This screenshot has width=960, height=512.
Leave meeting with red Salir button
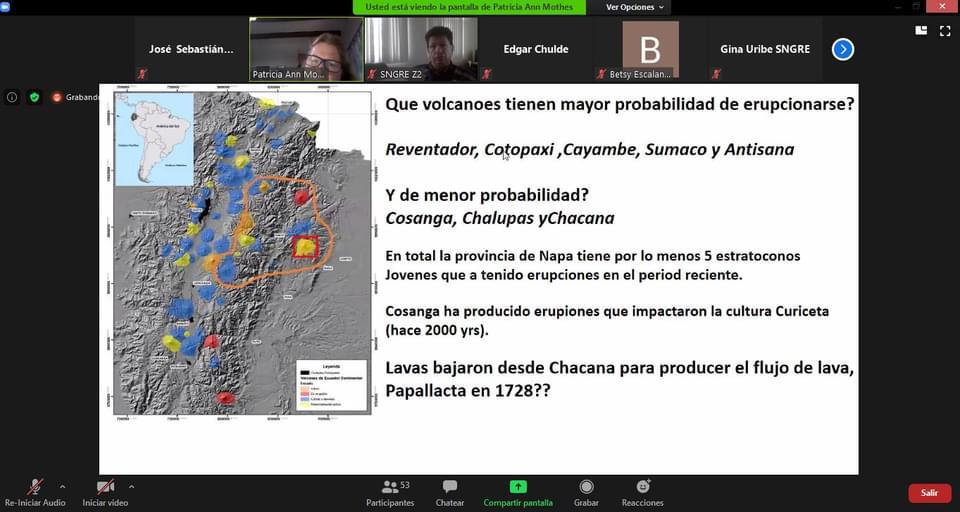point(929,493)
